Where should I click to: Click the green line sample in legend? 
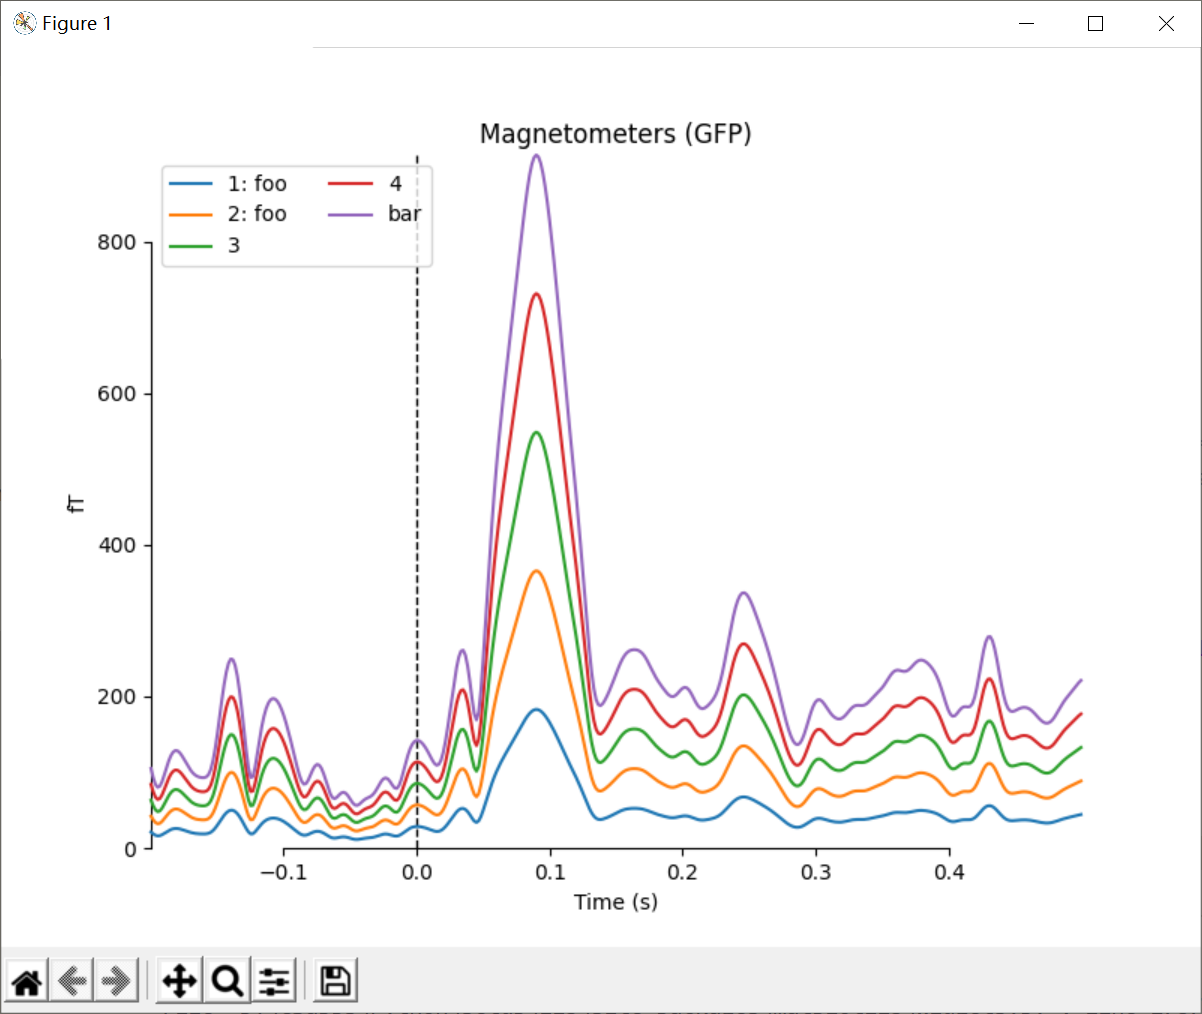click(191, 245)
